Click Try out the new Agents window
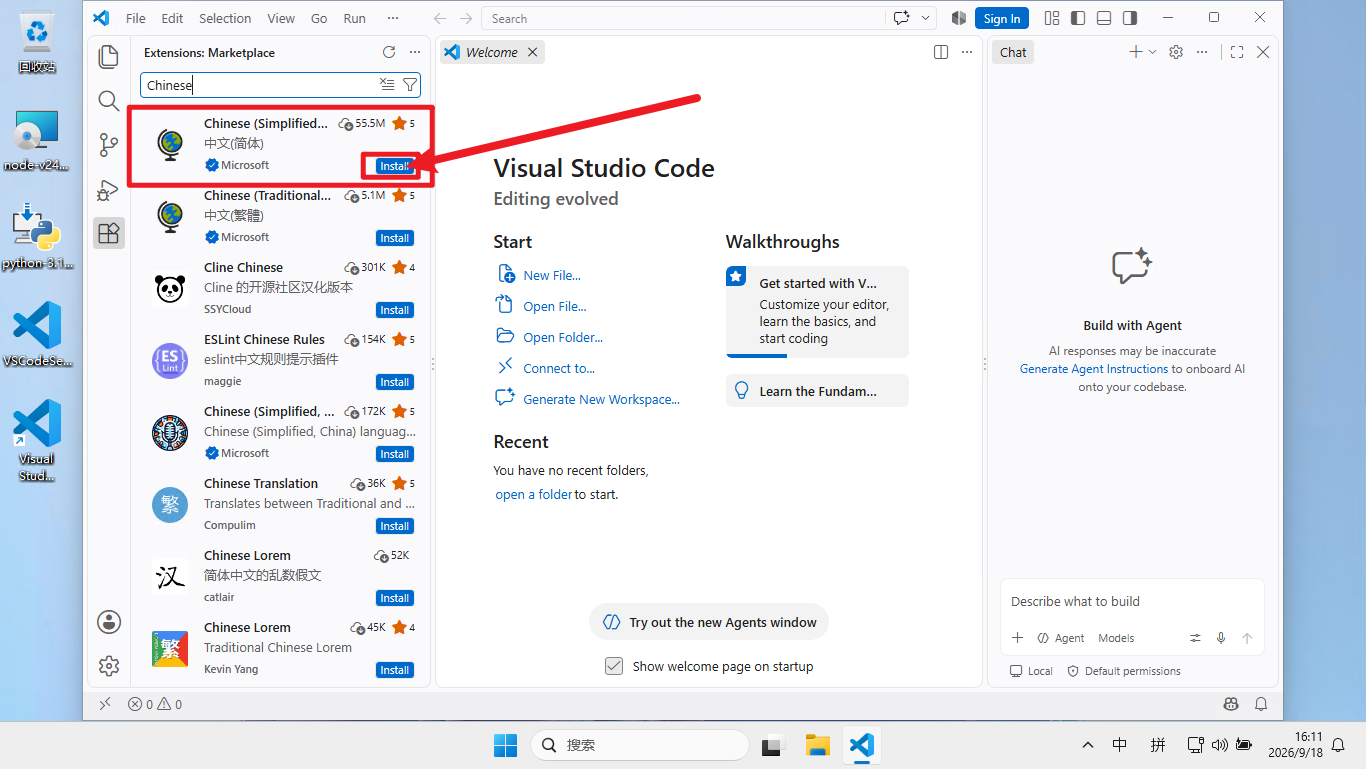This screenshot has height=769, width=1366. [709, 622]
